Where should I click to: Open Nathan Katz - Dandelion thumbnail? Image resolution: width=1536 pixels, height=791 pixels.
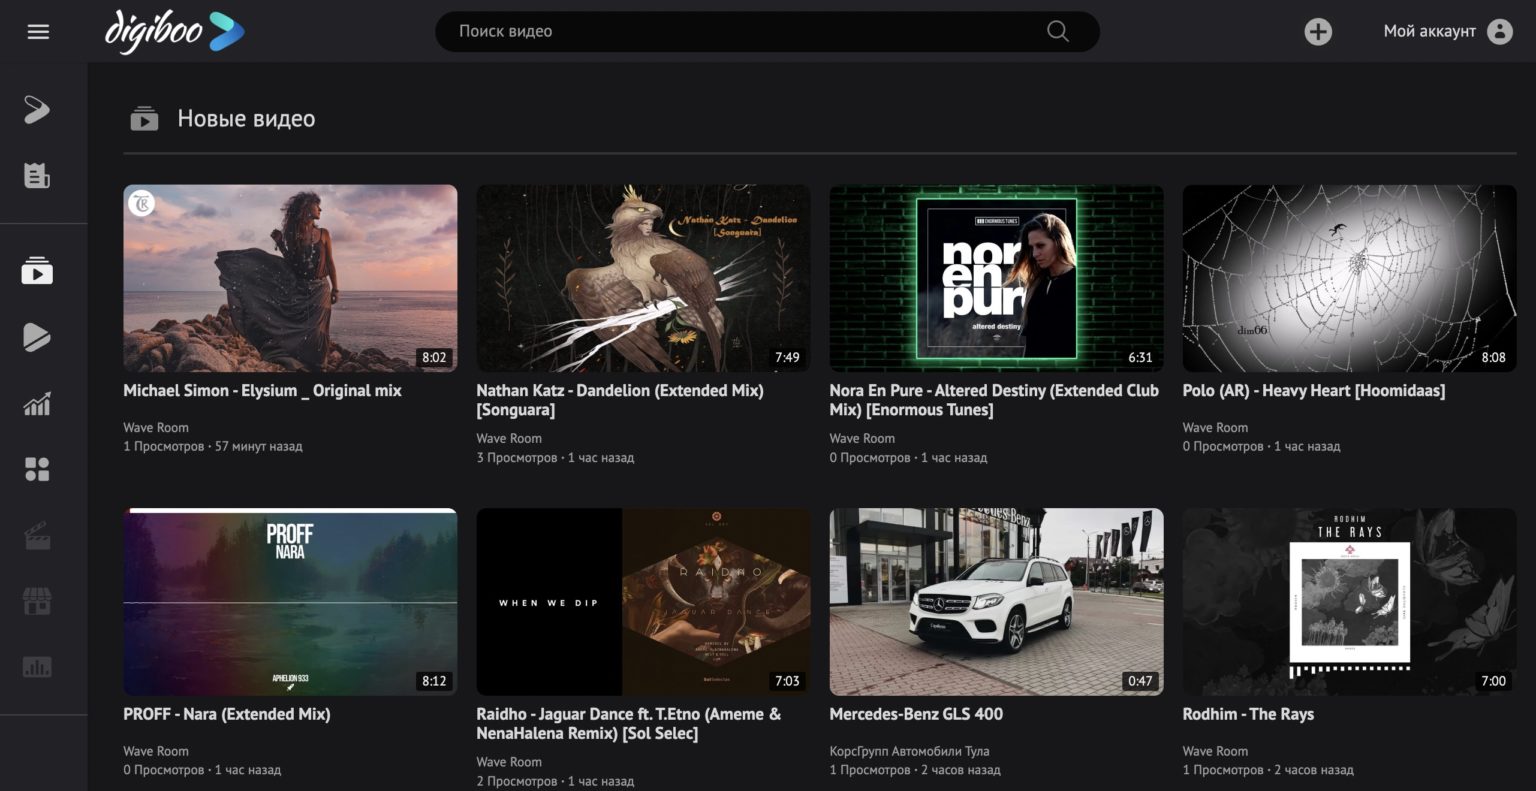[643, 278]
